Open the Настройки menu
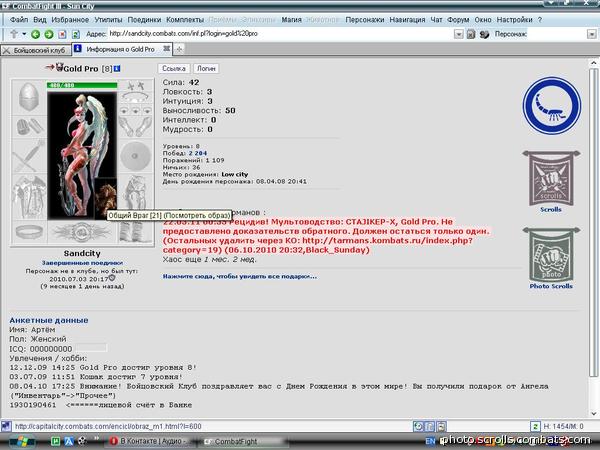Screen dimensions: 600x450 click(515, 20)
